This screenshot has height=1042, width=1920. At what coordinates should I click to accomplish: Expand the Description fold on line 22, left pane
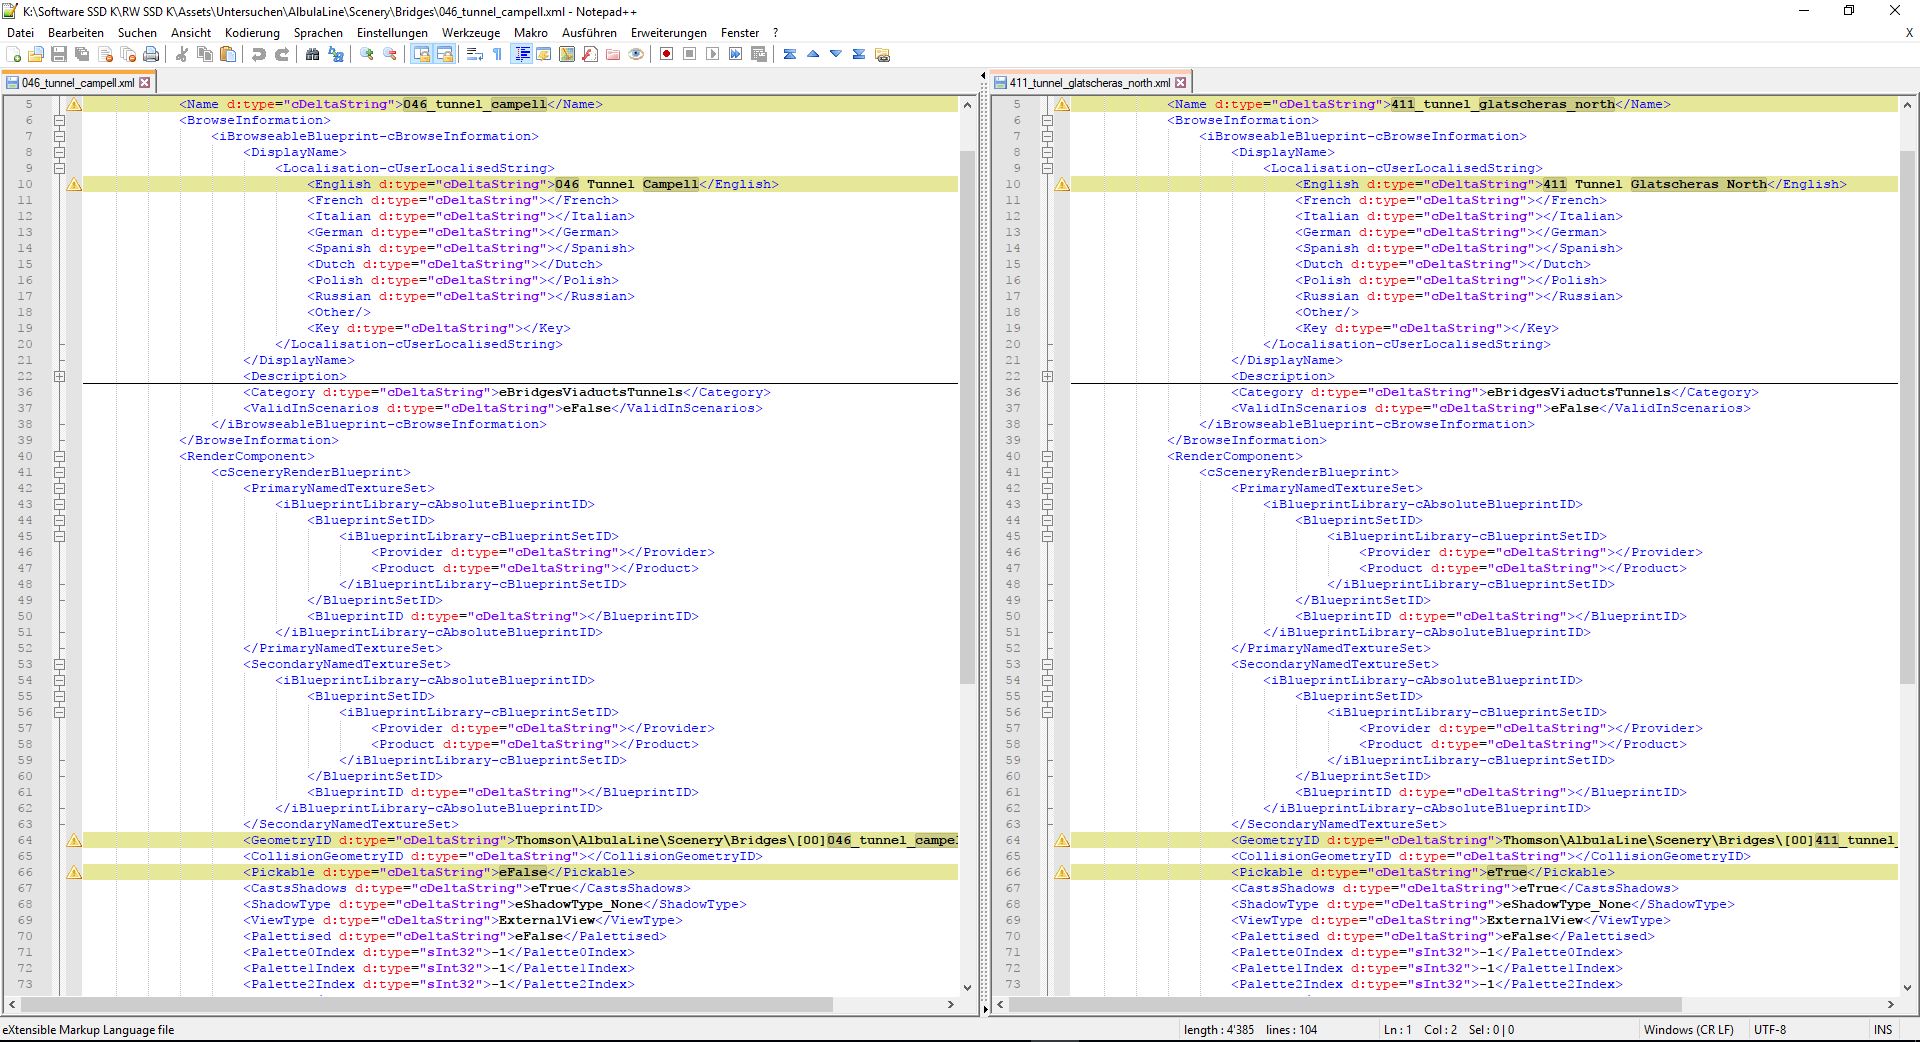click(x=59, y=376)
